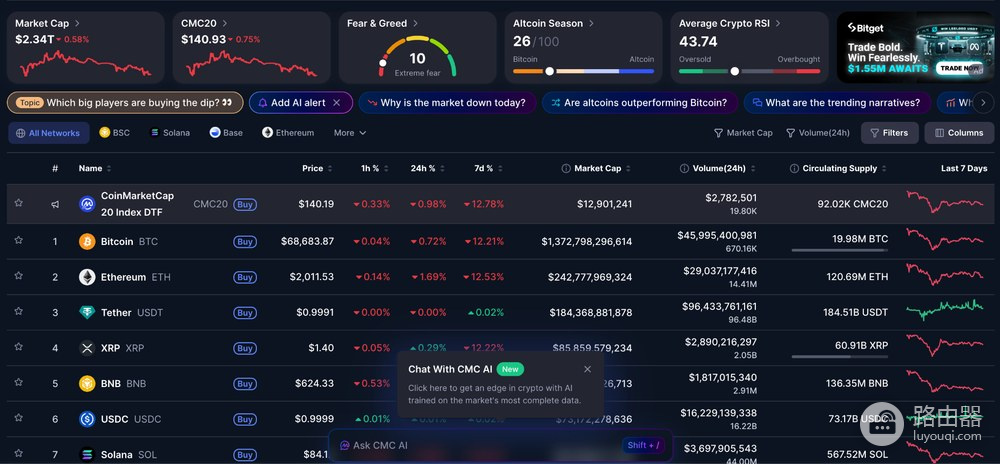Select the Solana network tab
1000x464 pixels.
click(x=170, y=133)
